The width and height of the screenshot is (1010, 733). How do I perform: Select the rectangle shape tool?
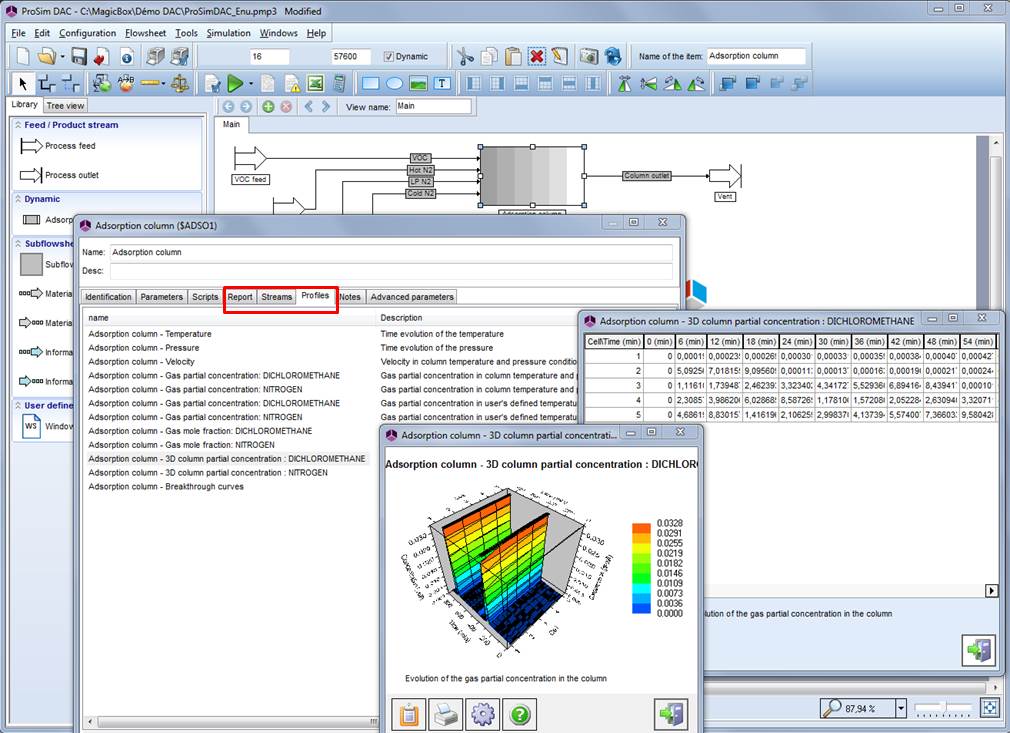(x=370, y=83)
